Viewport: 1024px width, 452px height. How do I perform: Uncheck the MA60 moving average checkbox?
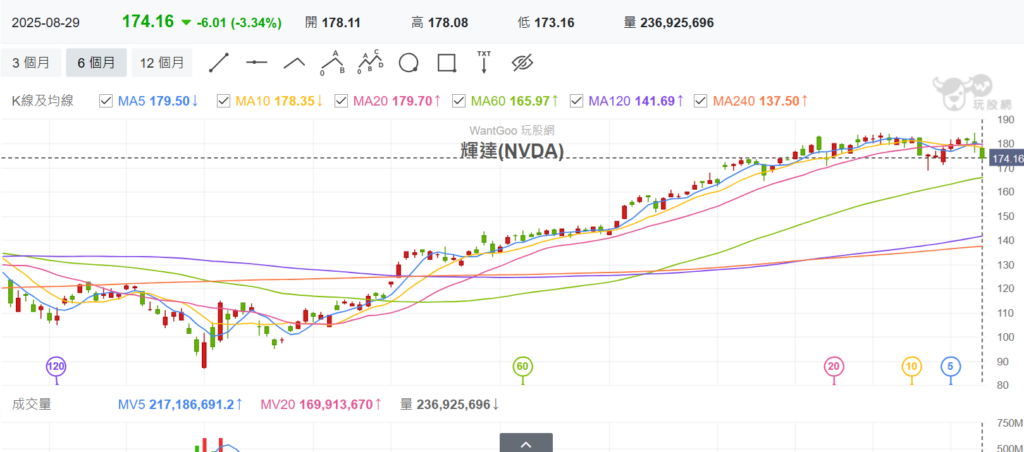tap(458, 101)
